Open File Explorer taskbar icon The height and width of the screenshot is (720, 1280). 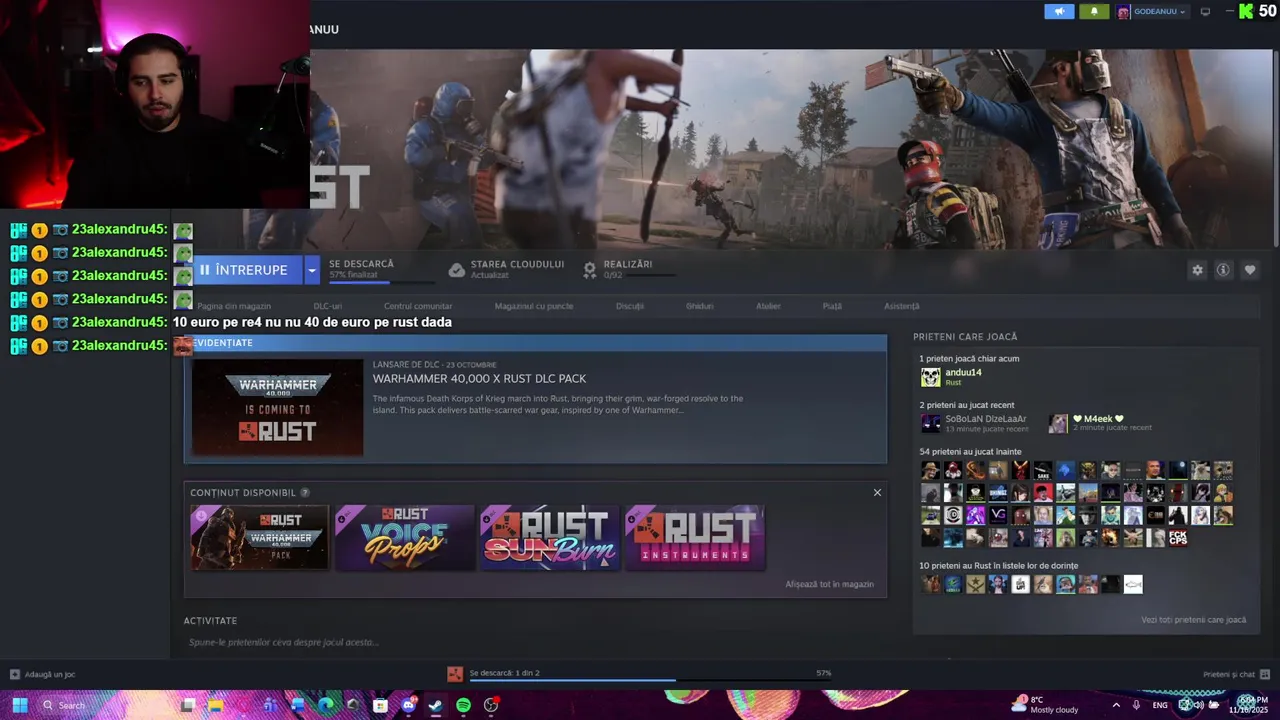[215, 705]
